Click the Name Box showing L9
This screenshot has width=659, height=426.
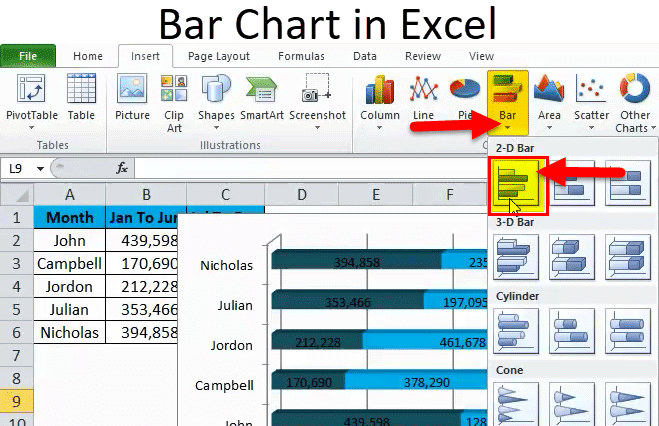click(17, 168)
